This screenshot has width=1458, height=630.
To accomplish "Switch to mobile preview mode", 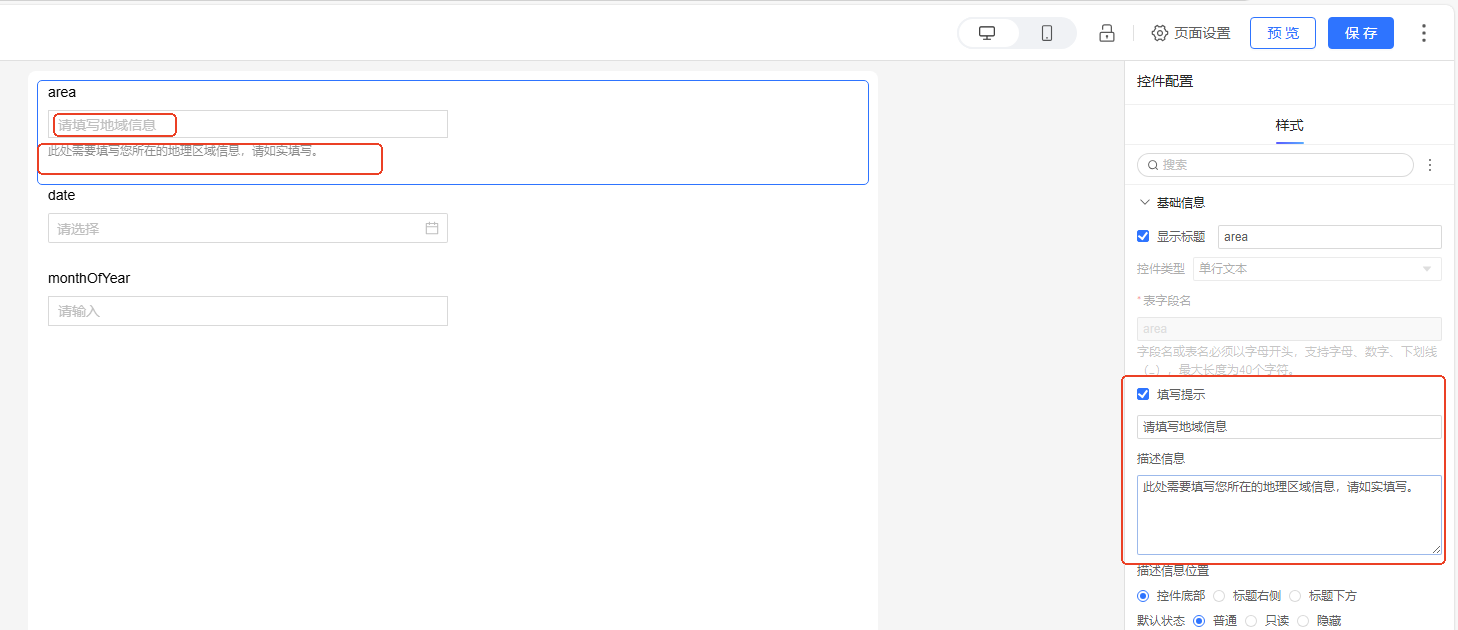I will (x=1046, y=33).
